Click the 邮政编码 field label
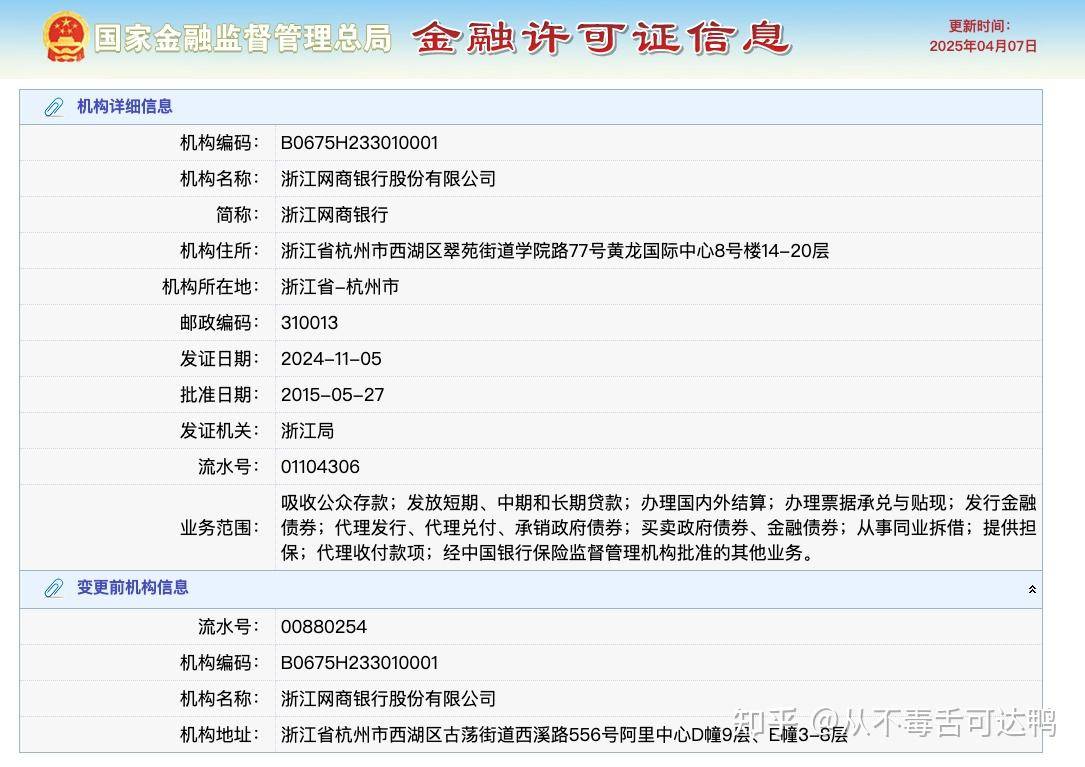Viewport: 1085px width, 767px height. [219, 323]
